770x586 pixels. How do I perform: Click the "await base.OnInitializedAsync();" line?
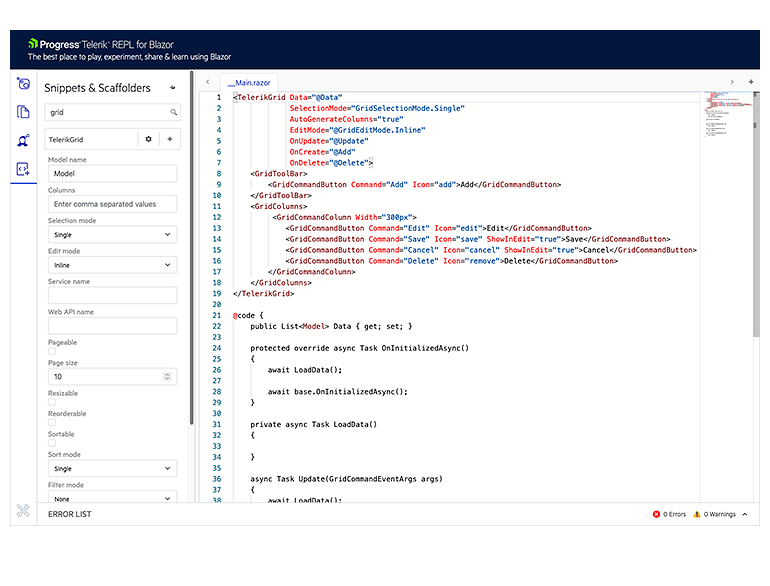337,391
